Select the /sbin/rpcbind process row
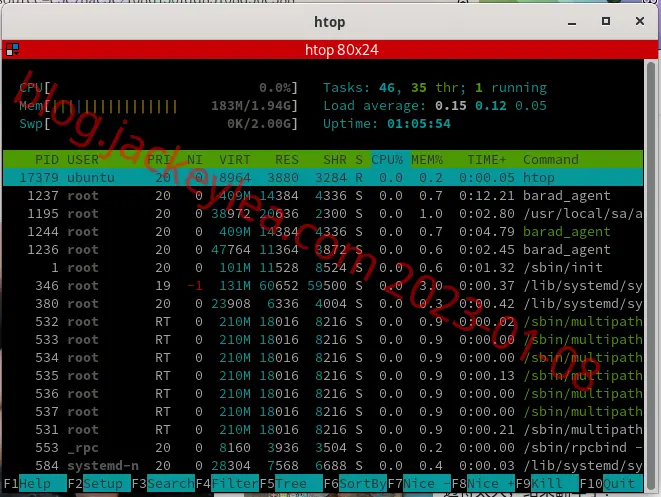 (x=323, y=448)
